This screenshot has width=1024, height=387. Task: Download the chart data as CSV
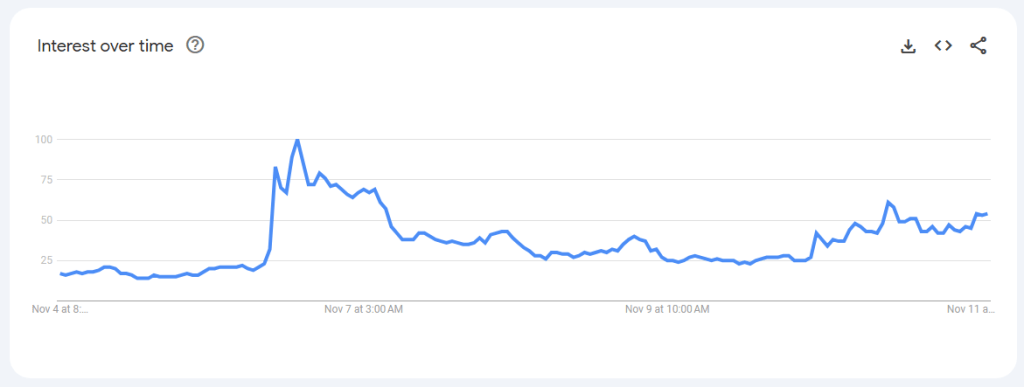click(908, 46)
